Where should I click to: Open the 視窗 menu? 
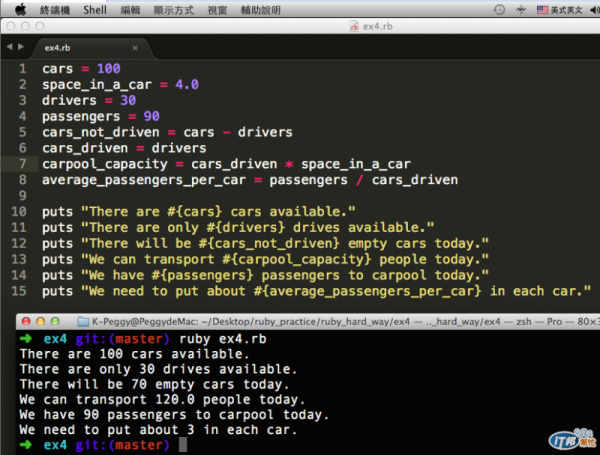point(217,10)
